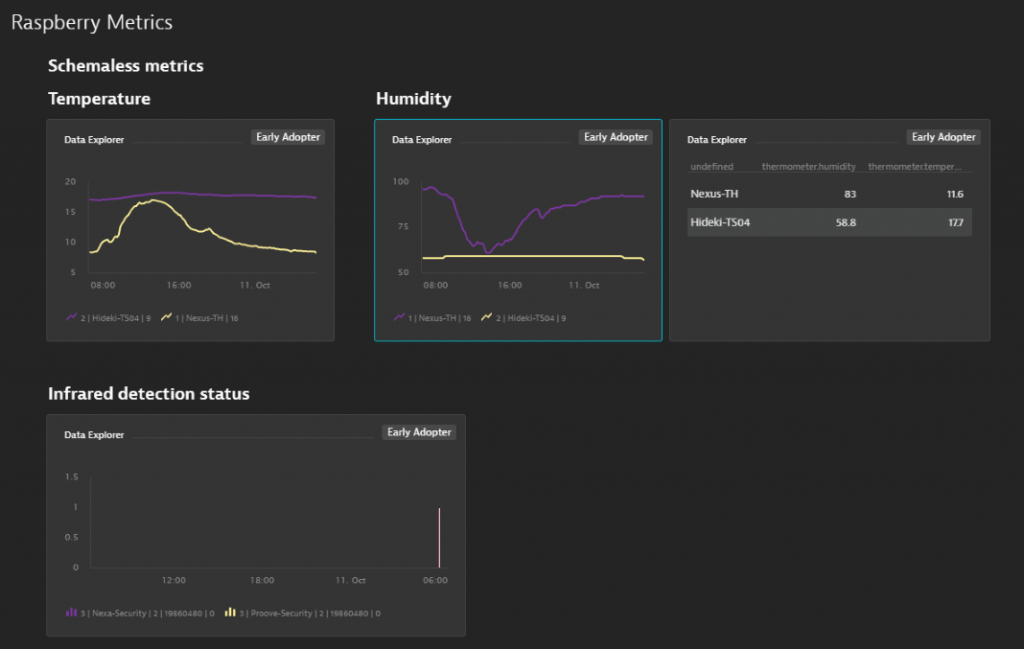The image size is (1024, 649).
Task: Click the Data Explorer title on the Infrared panel
Action: pyautogui.click(x=93, y=435)
